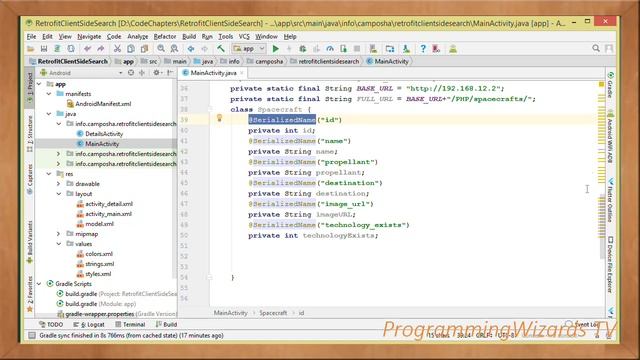
Task: Click the Save All toolbar icon
Action: pyautogui.click(x=44, y=49)
